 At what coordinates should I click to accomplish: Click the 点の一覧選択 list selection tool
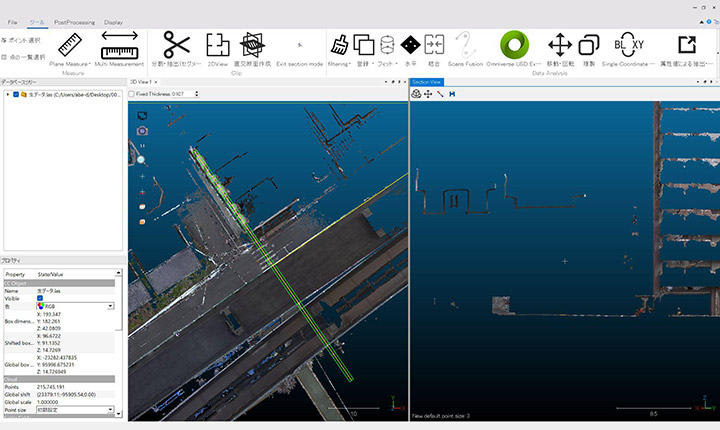click(23, 57)
